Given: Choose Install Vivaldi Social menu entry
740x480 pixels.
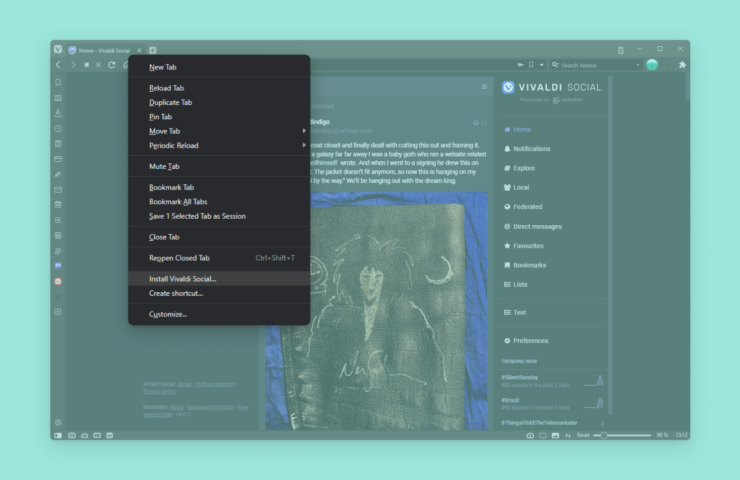Looking at the screenshot, I should click(219, 279).
